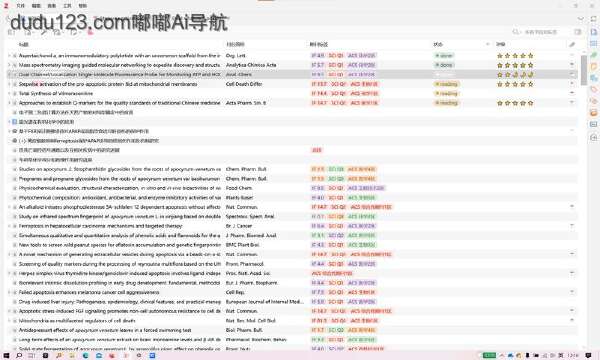600x360 pixels.
Task: Expand the 'Approaches to establish Q-markers' item
Action: coord(10,103)
